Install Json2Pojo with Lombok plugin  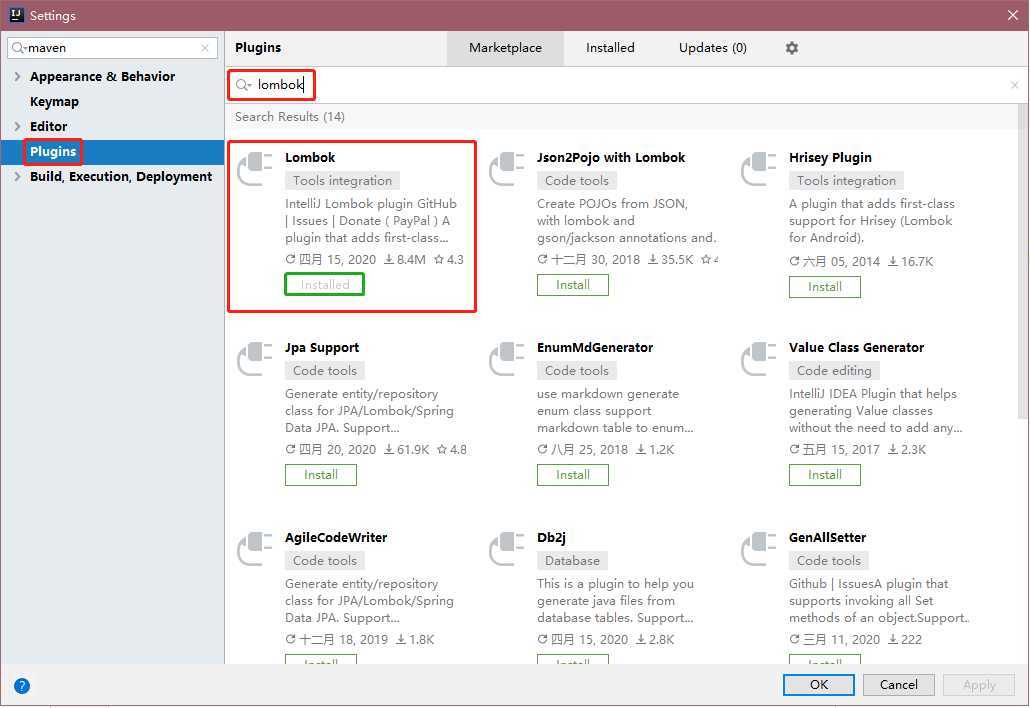[573, 285]
